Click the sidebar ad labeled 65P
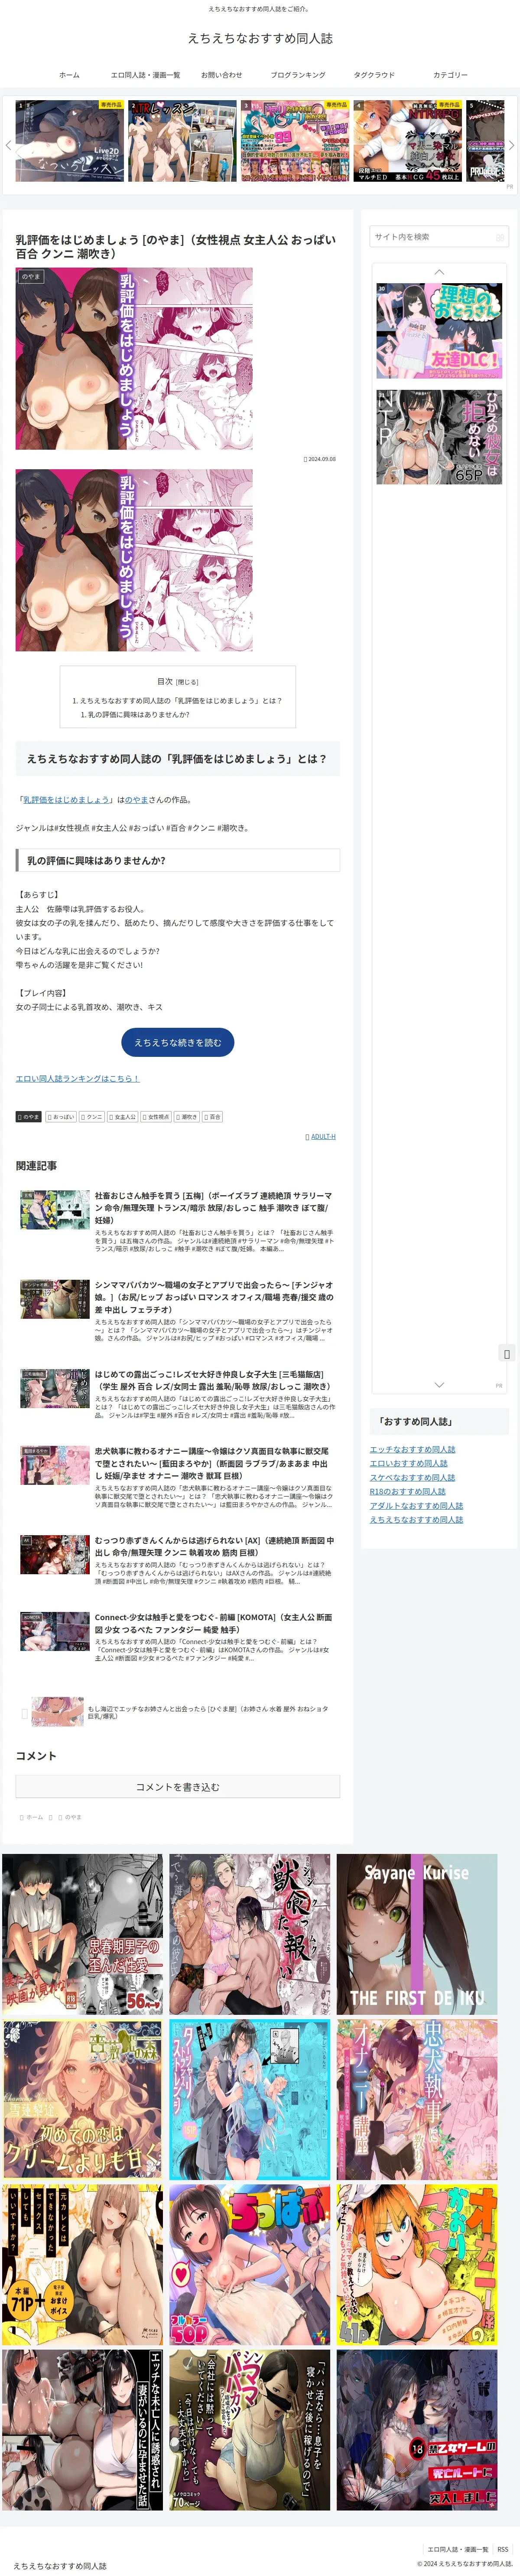 click(439, 437)
